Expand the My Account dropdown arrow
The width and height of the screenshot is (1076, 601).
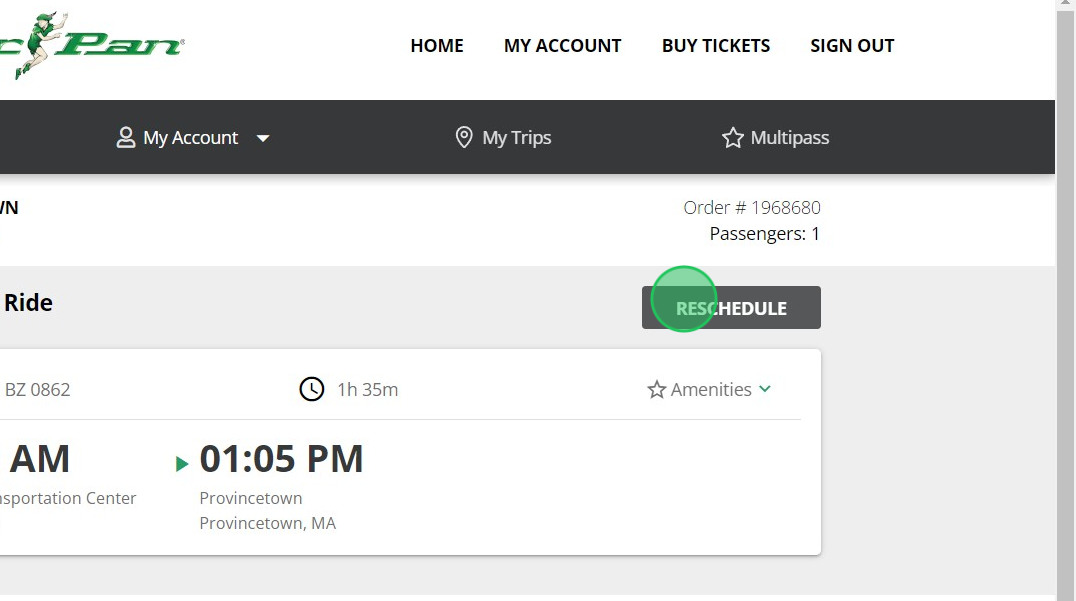coord(263,138)
